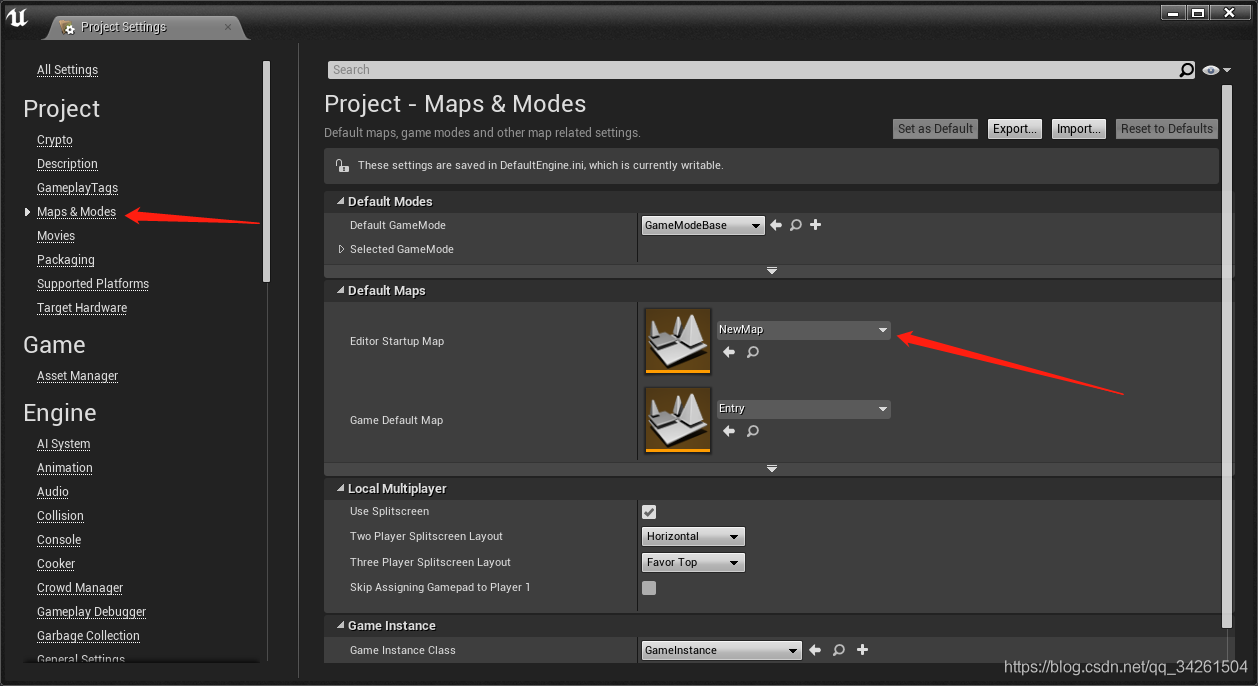Browse to Game Default Map in Content Browser
This screenshot has width=1258, height=686.
(x=753, y=431)
